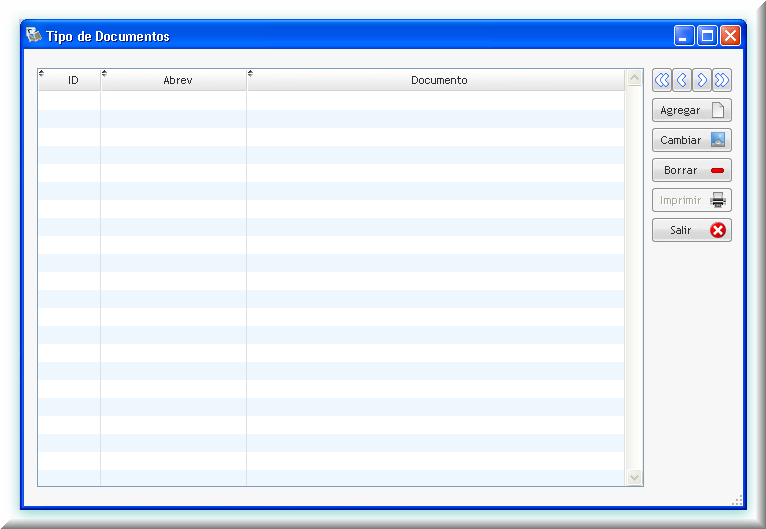The width and height of the screenshot is (766, 529).
Task: Click the Abrev column sort arrows
Action: point(104,73)
